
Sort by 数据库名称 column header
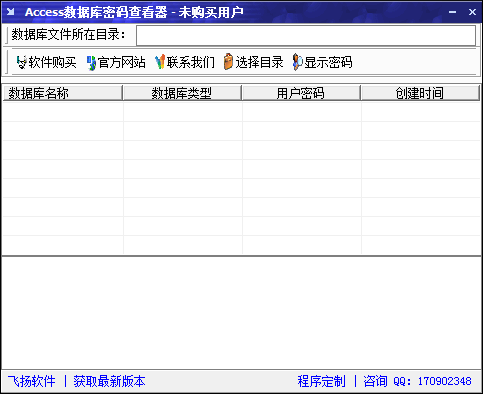(x=63, y=93)
